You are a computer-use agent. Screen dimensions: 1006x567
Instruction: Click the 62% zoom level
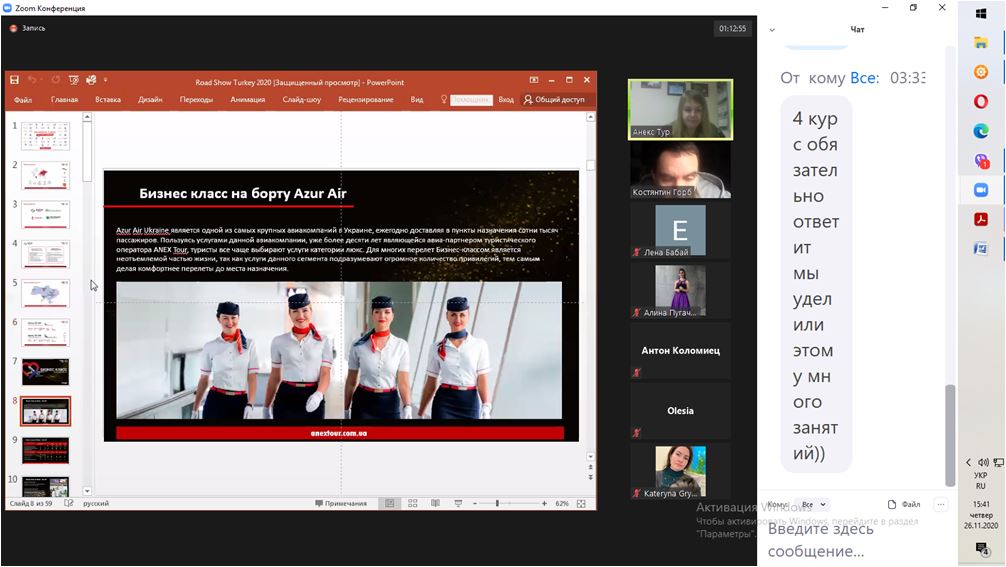tap(562, 504)
